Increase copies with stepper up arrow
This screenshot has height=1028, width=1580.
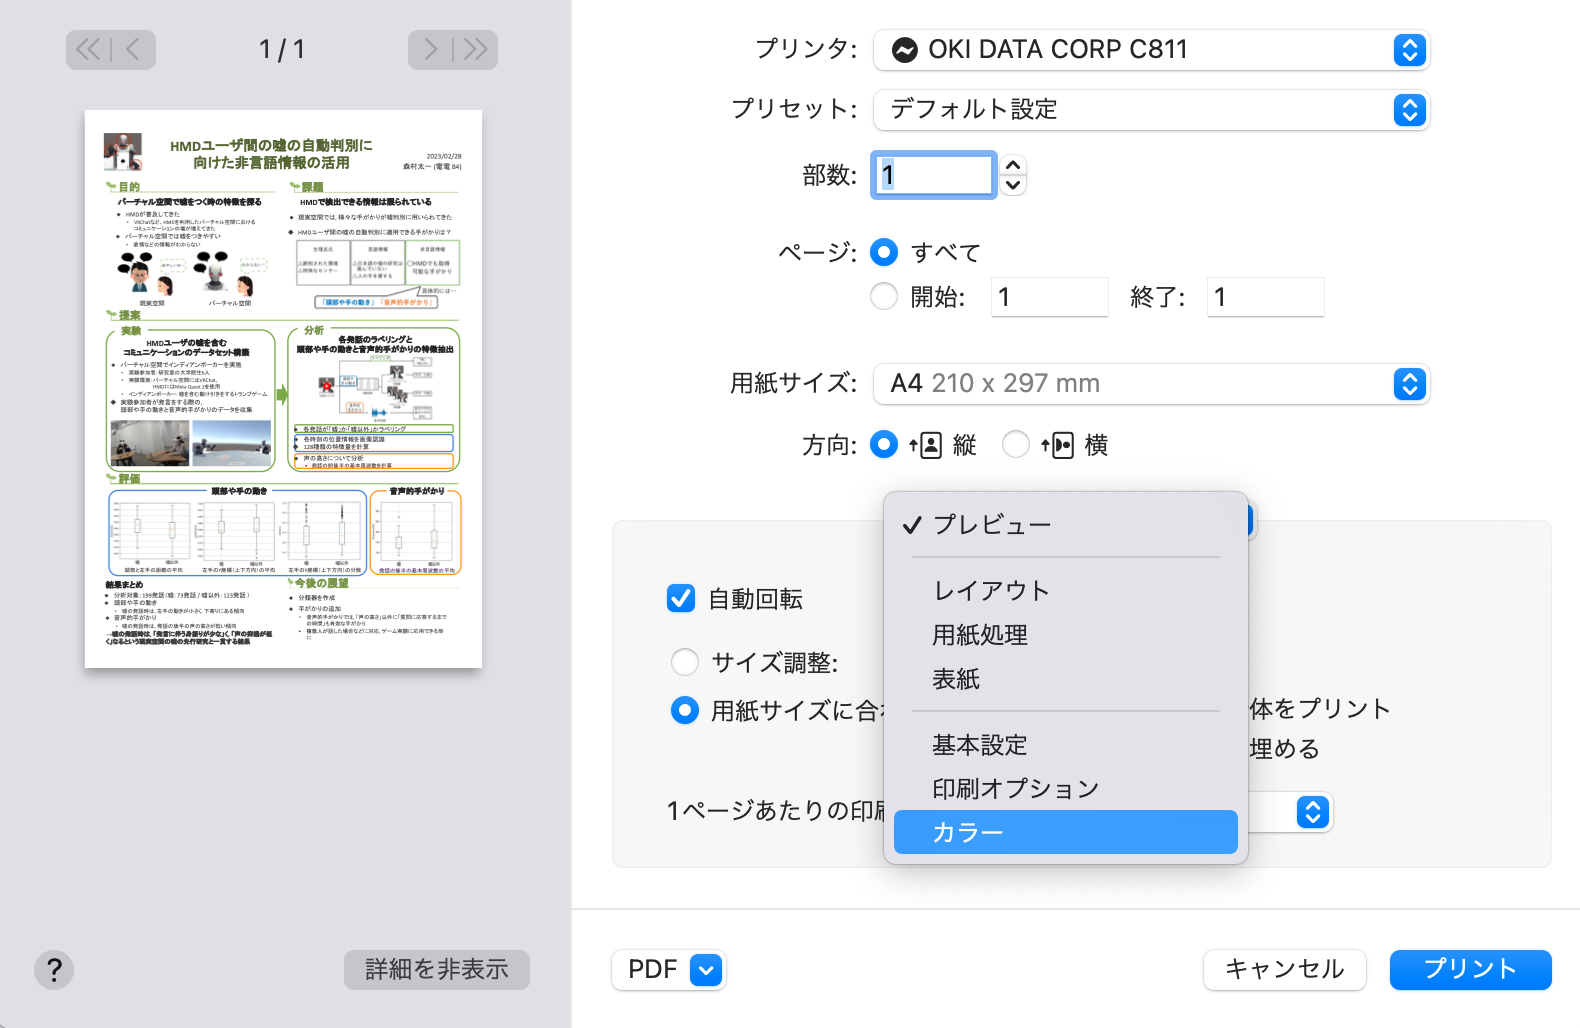pyautogui.click(x=1013, y=165)
